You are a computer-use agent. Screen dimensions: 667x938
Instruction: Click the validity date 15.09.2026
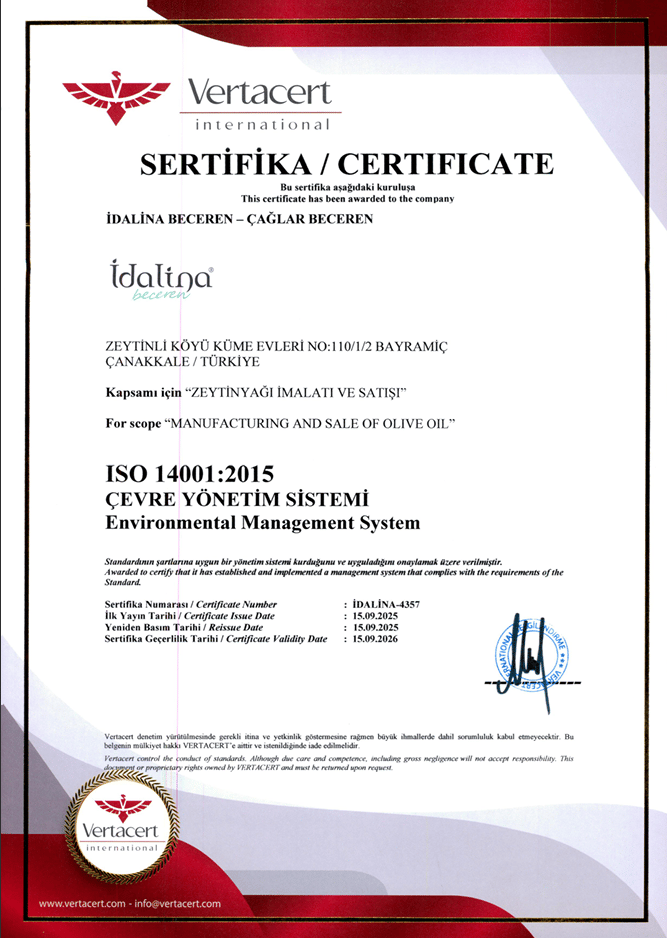pos(375,639)
